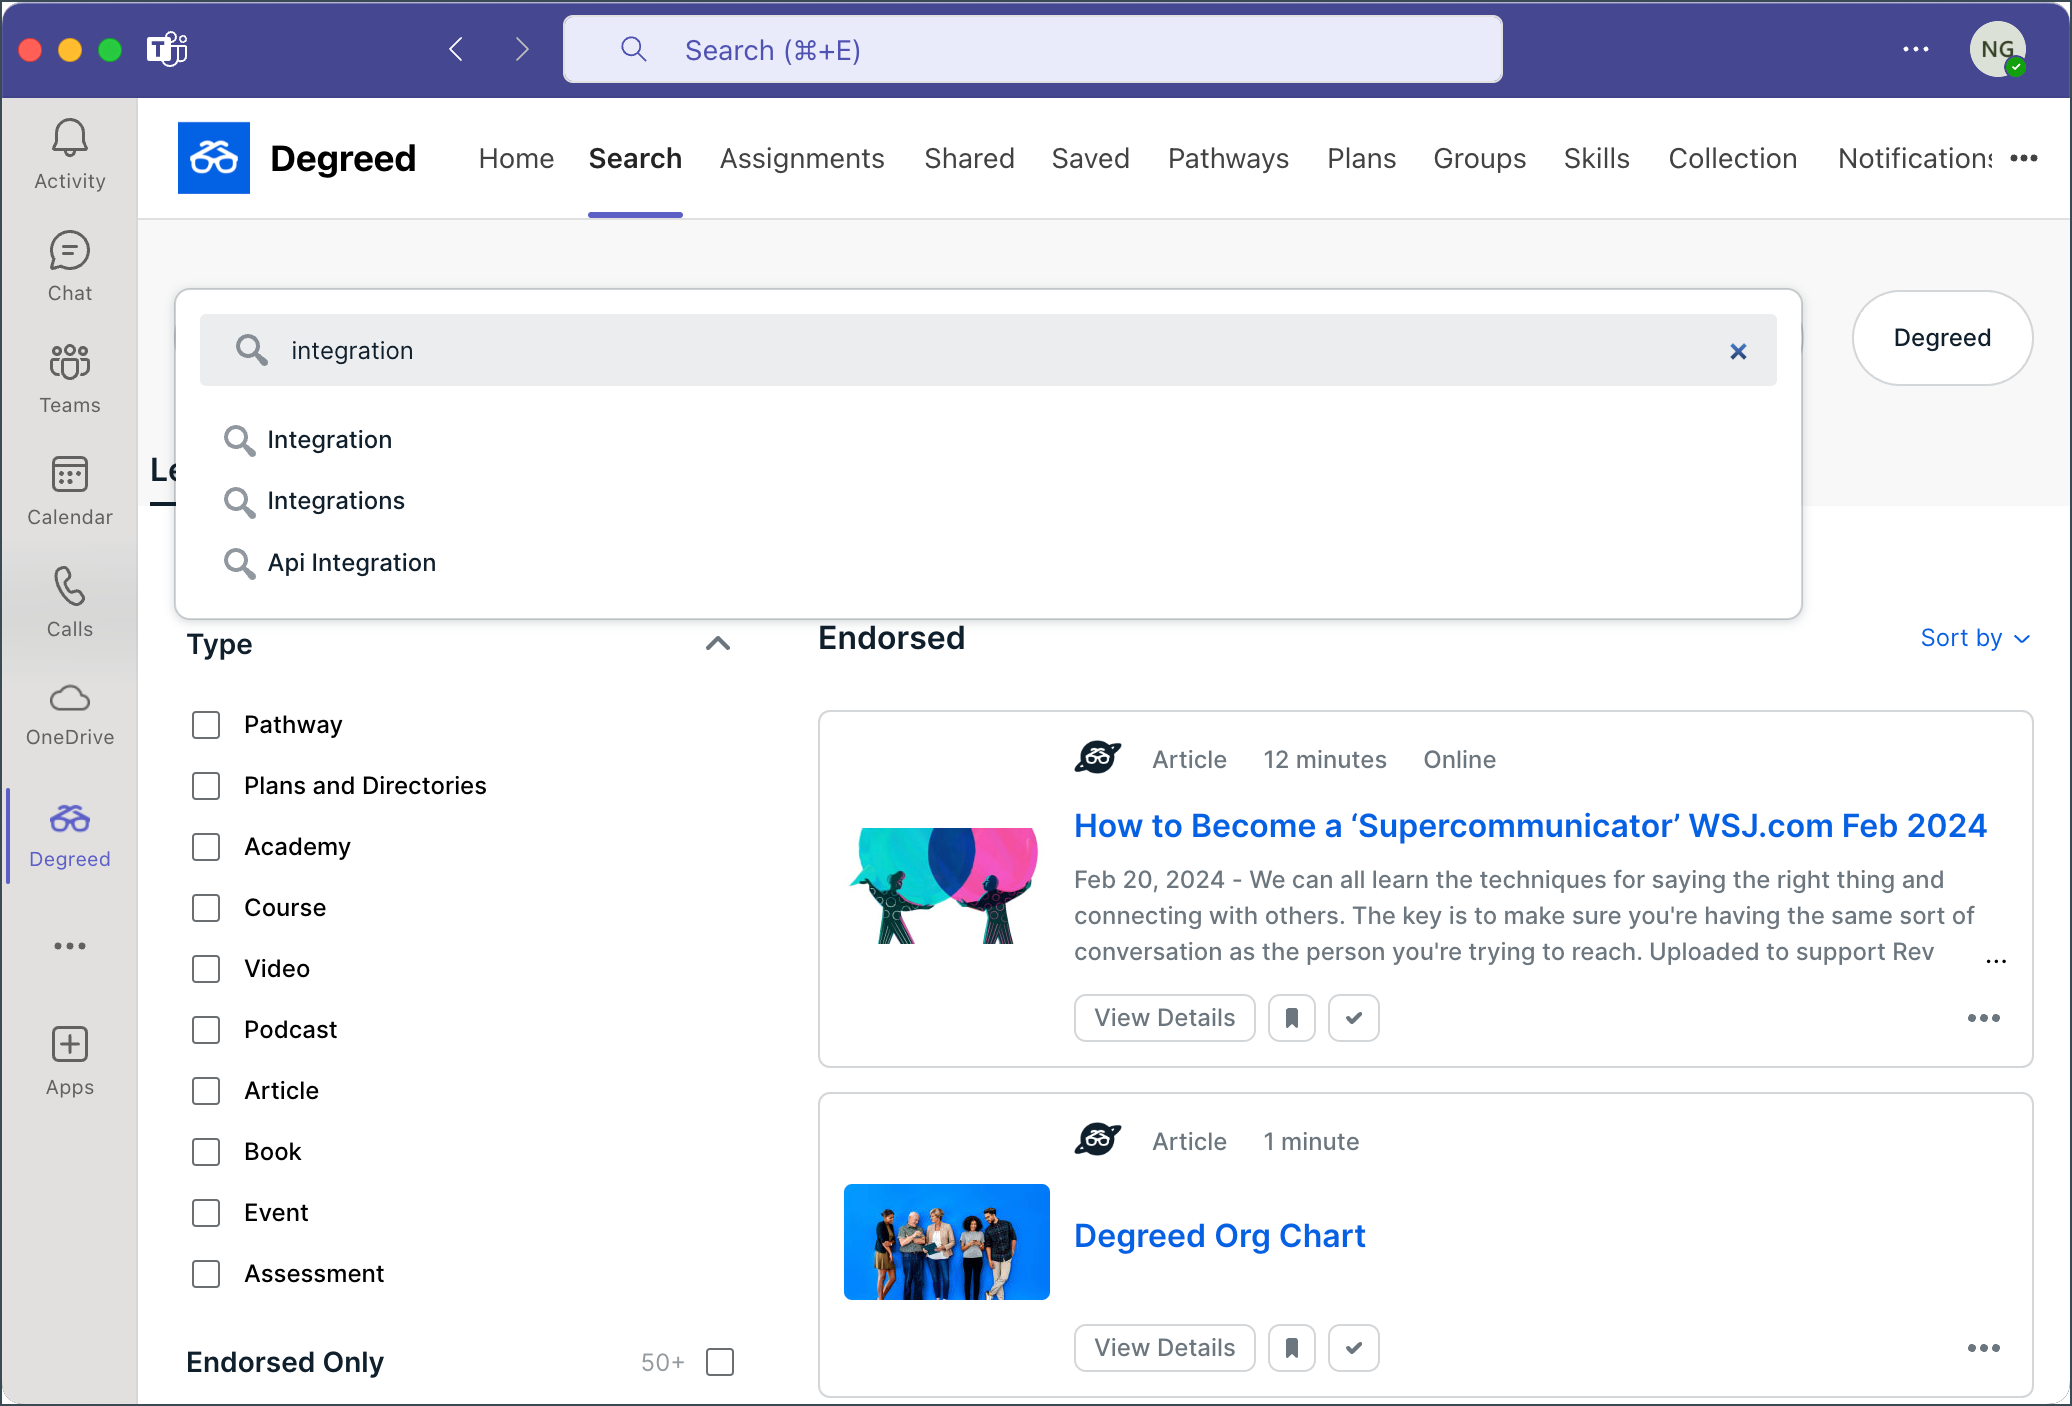The image size is (2072, 1406).
Task: Switch to the Groups tab
Action: (x=1479, y=158)
